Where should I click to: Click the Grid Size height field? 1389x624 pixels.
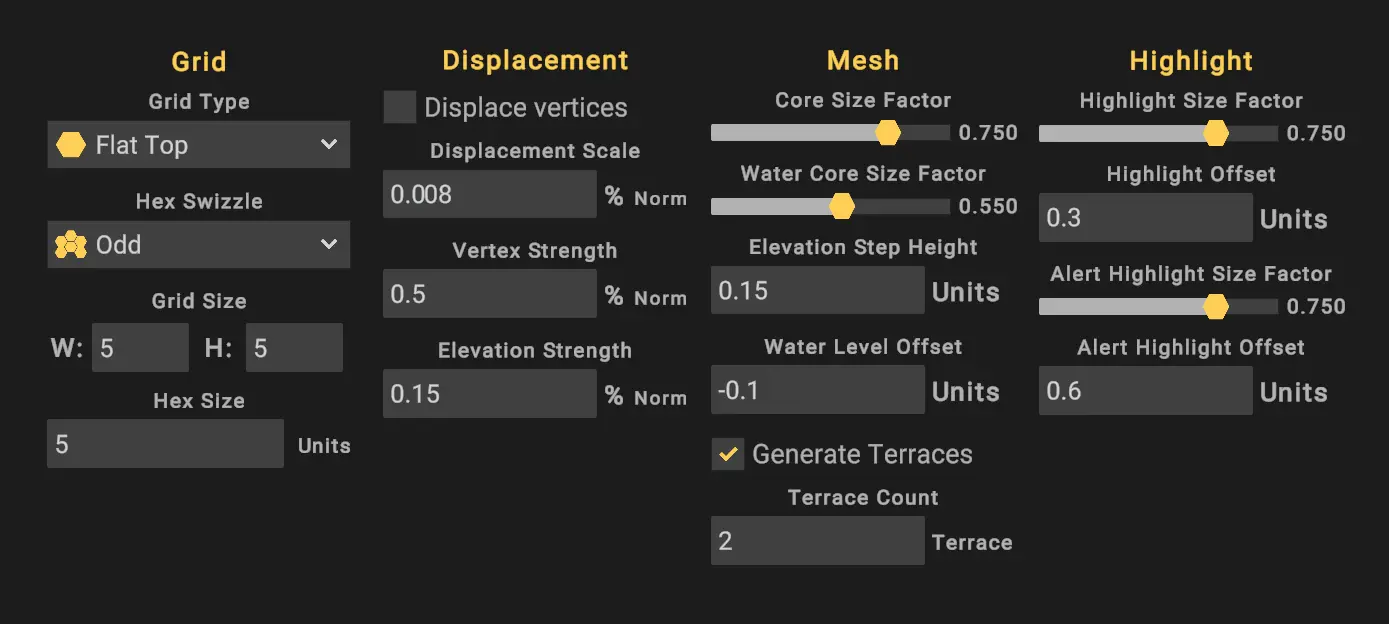[x=294, y=348]
